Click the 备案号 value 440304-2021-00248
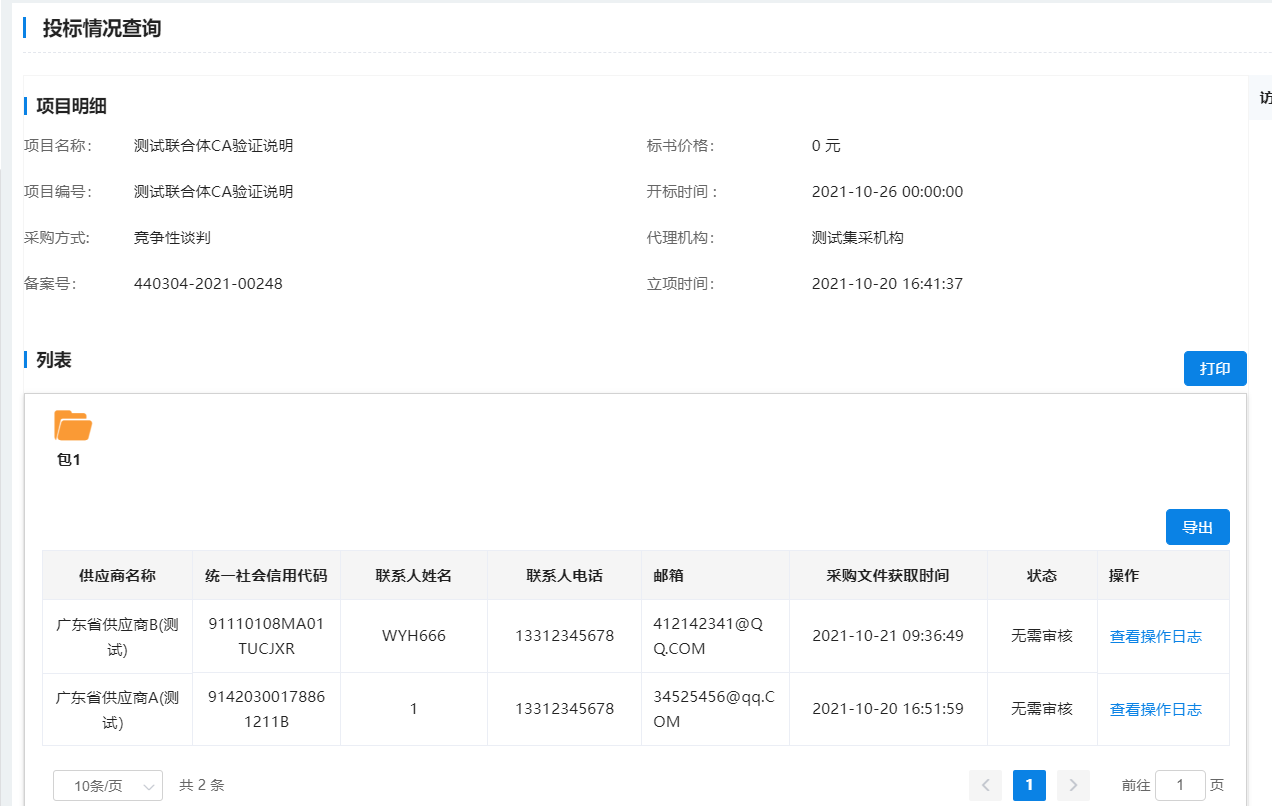This screenshot has width=1272, height=806. [x=208, y=284]
